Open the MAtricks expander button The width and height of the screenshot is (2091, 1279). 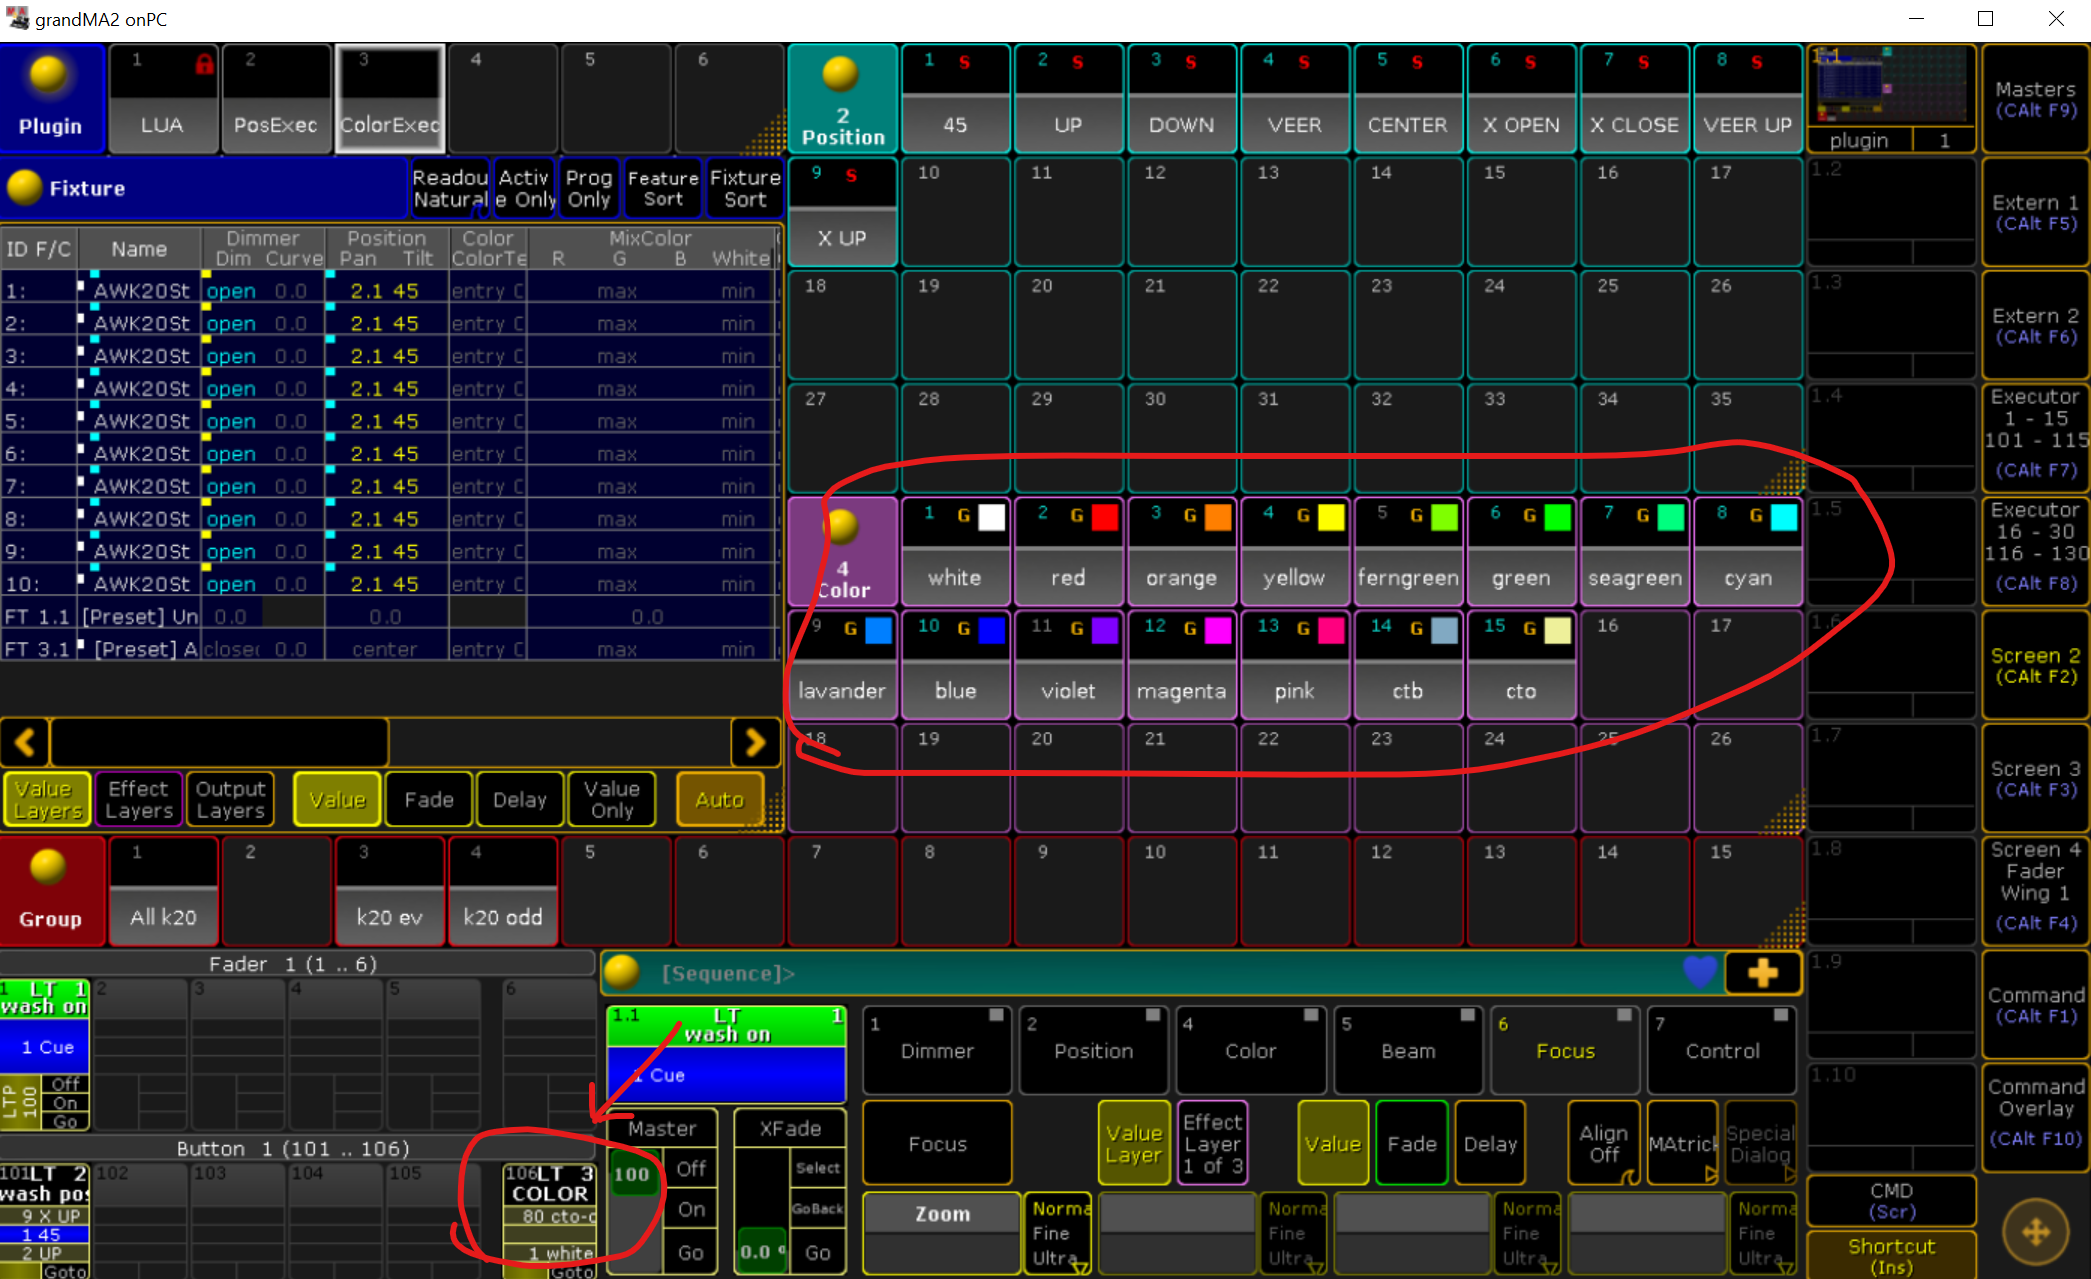pos(1682,1144)
